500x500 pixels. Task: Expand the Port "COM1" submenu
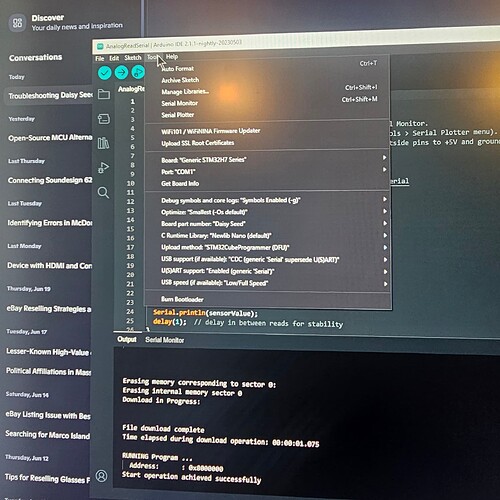coord(267,171)
